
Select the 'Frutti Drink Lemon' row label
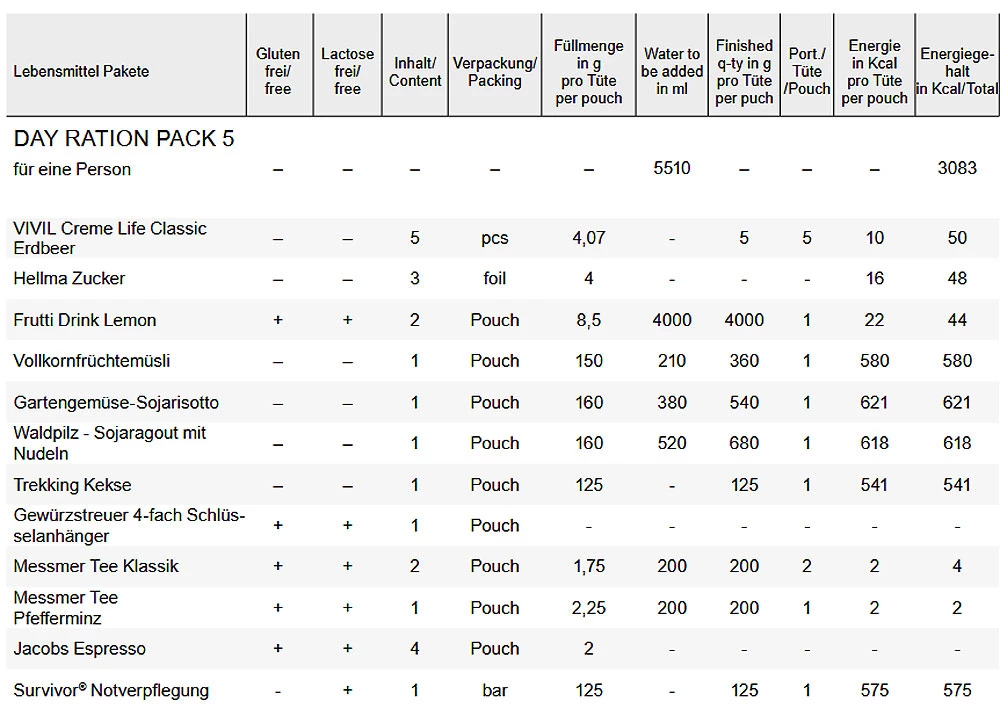tap(85, 320)
